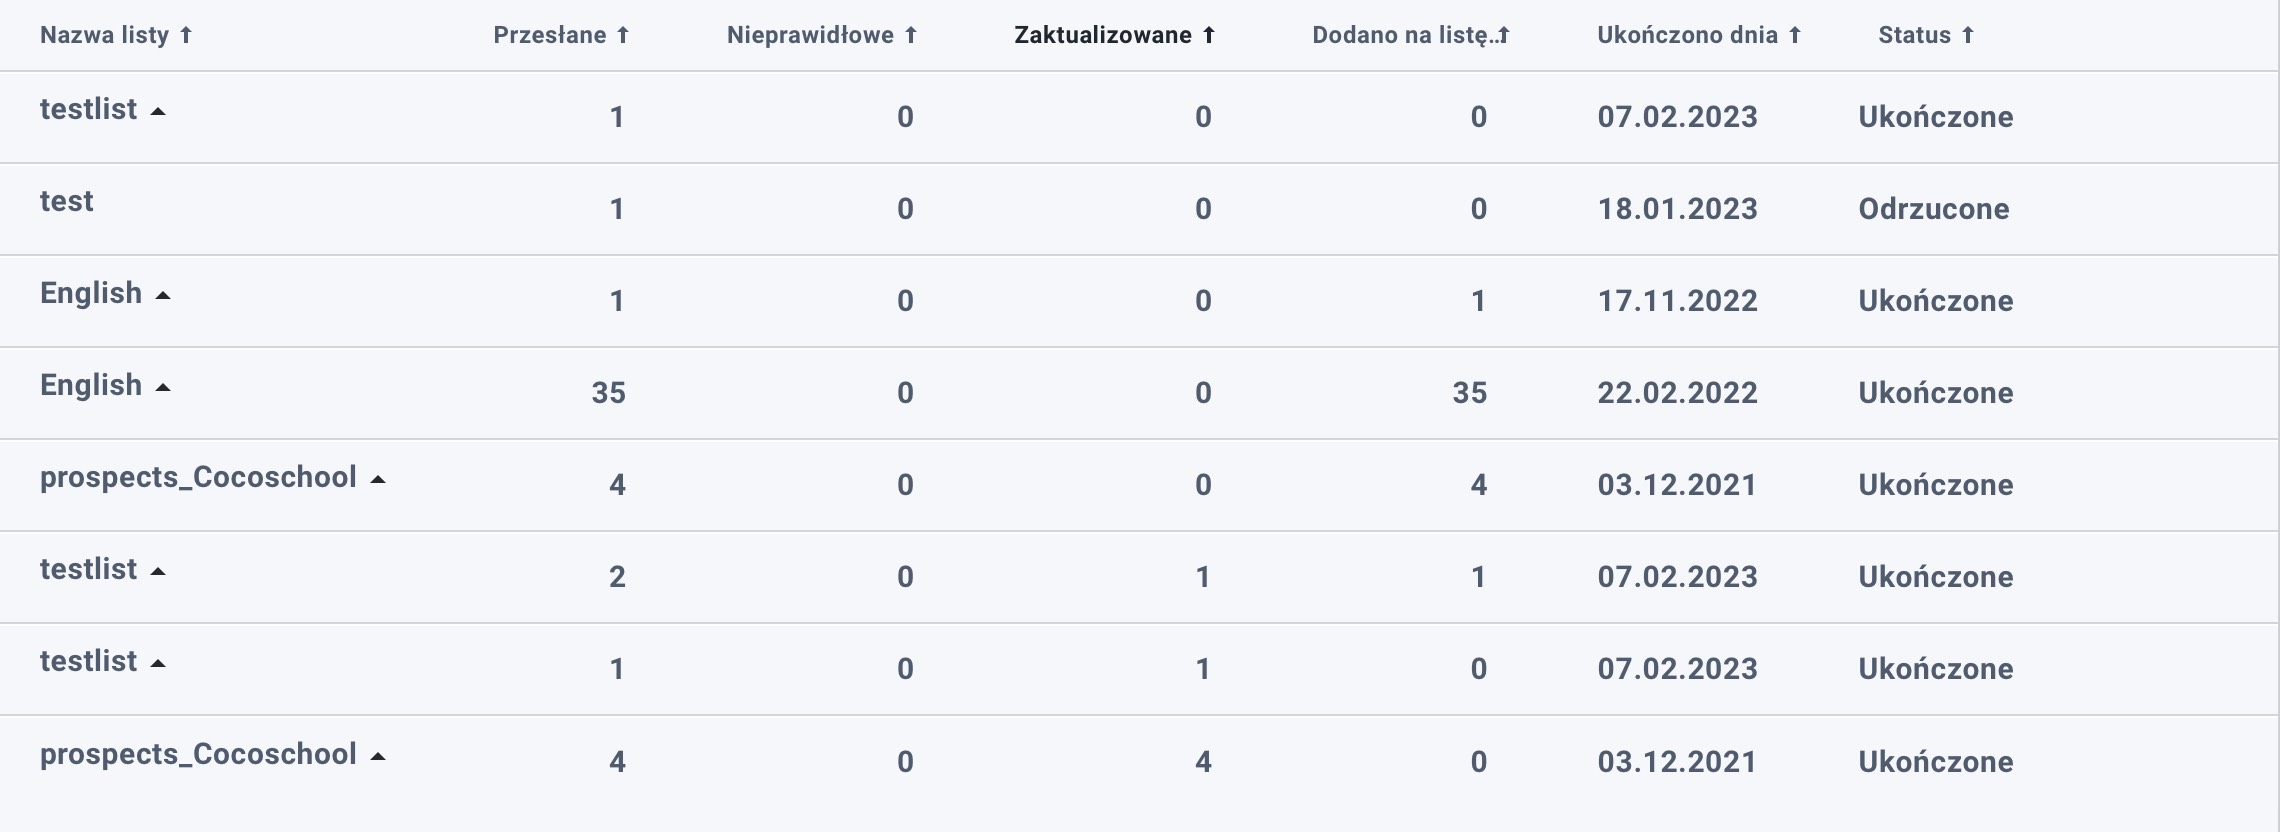The image size is (2280, 832).
Task: Click the Odrzucone status text
Action: [1933, 209]
